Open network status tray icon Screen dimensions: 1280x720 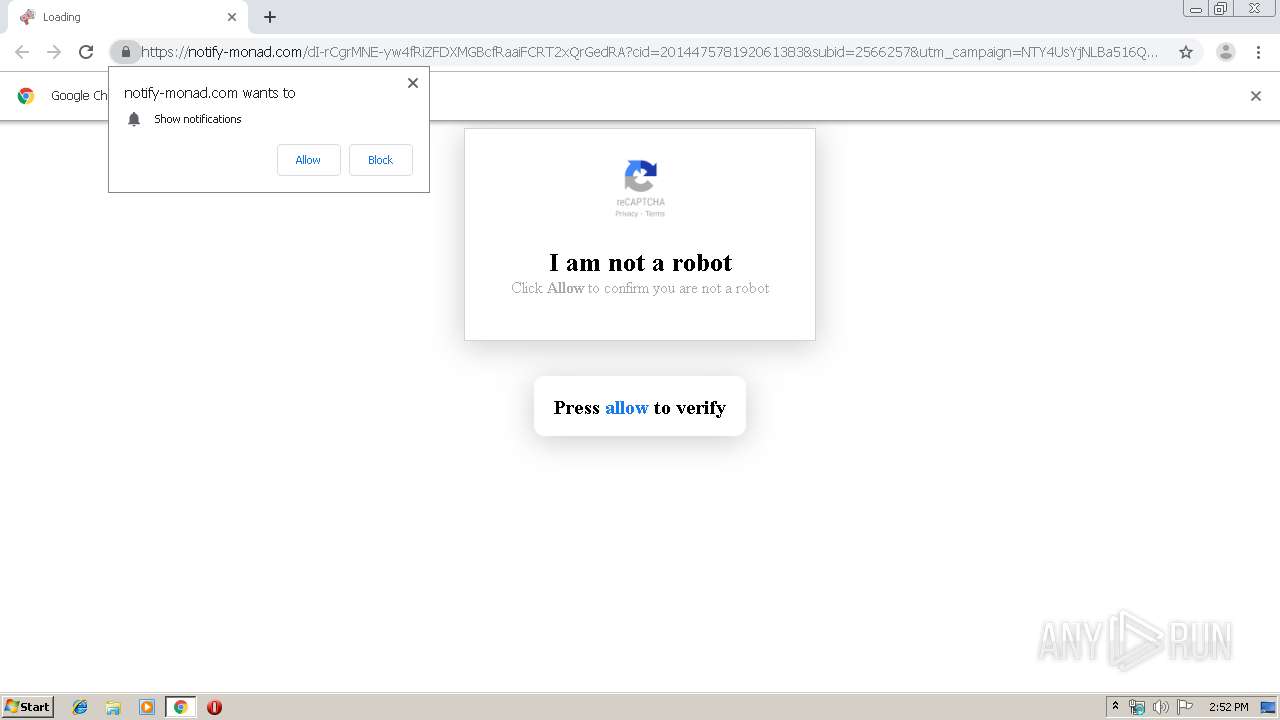point(1137,707)
